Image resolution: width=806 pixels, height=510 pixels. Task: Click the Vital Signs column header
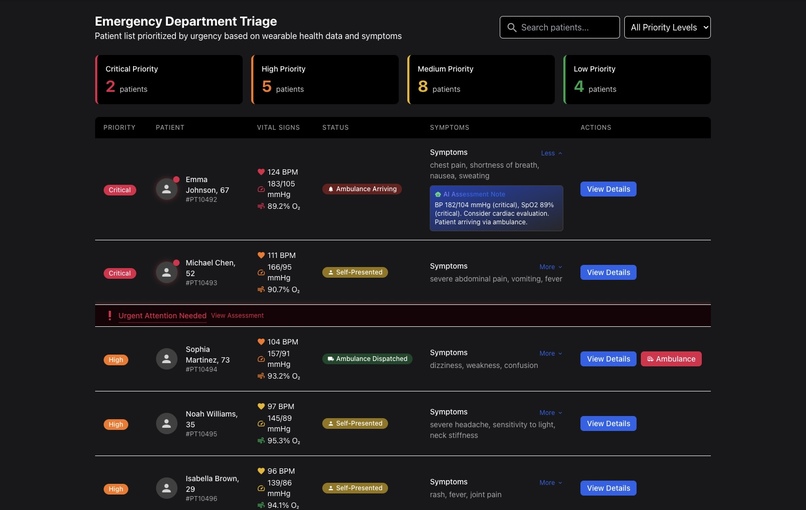pyautogui.click(x=278, y=128)
